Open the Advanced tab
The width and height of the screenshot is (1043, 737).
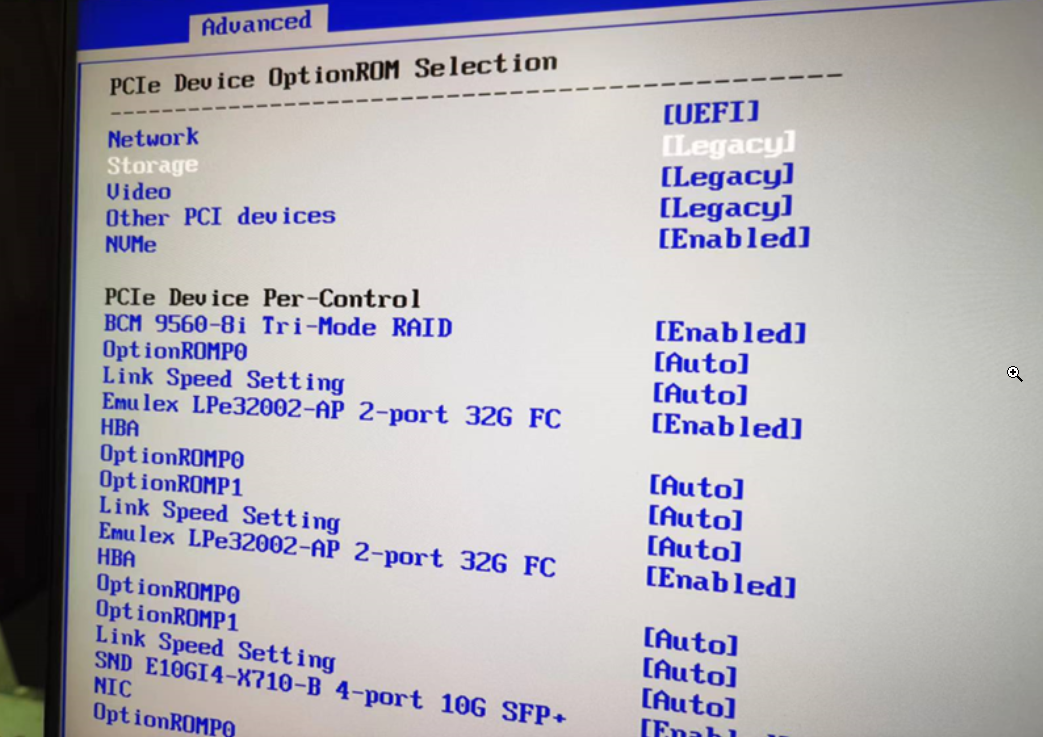[256, 23]
